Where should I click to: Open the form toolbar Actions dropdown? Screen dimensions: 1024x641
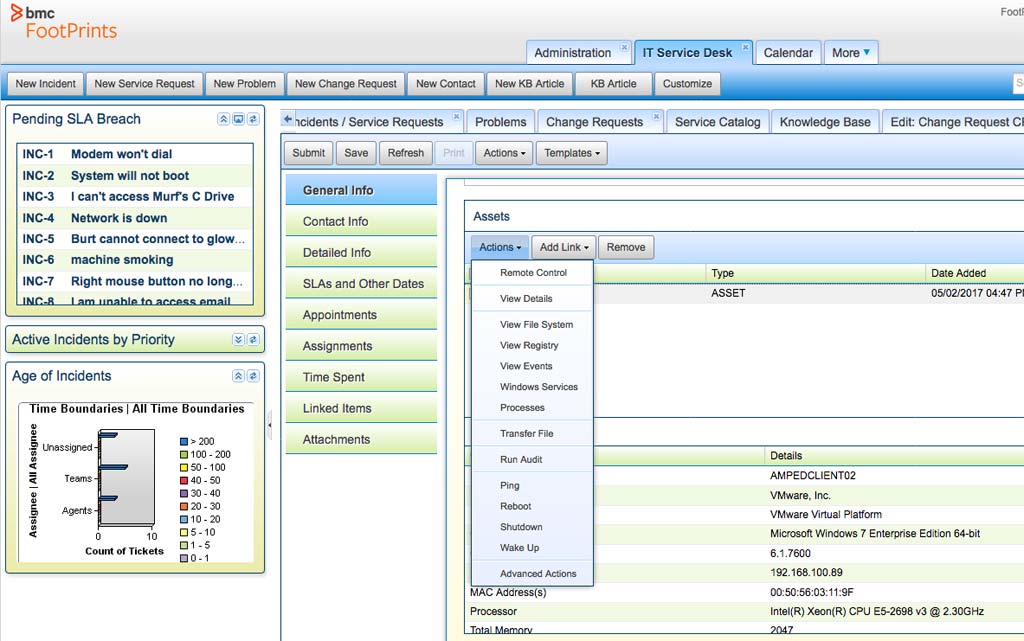point(504,153)
